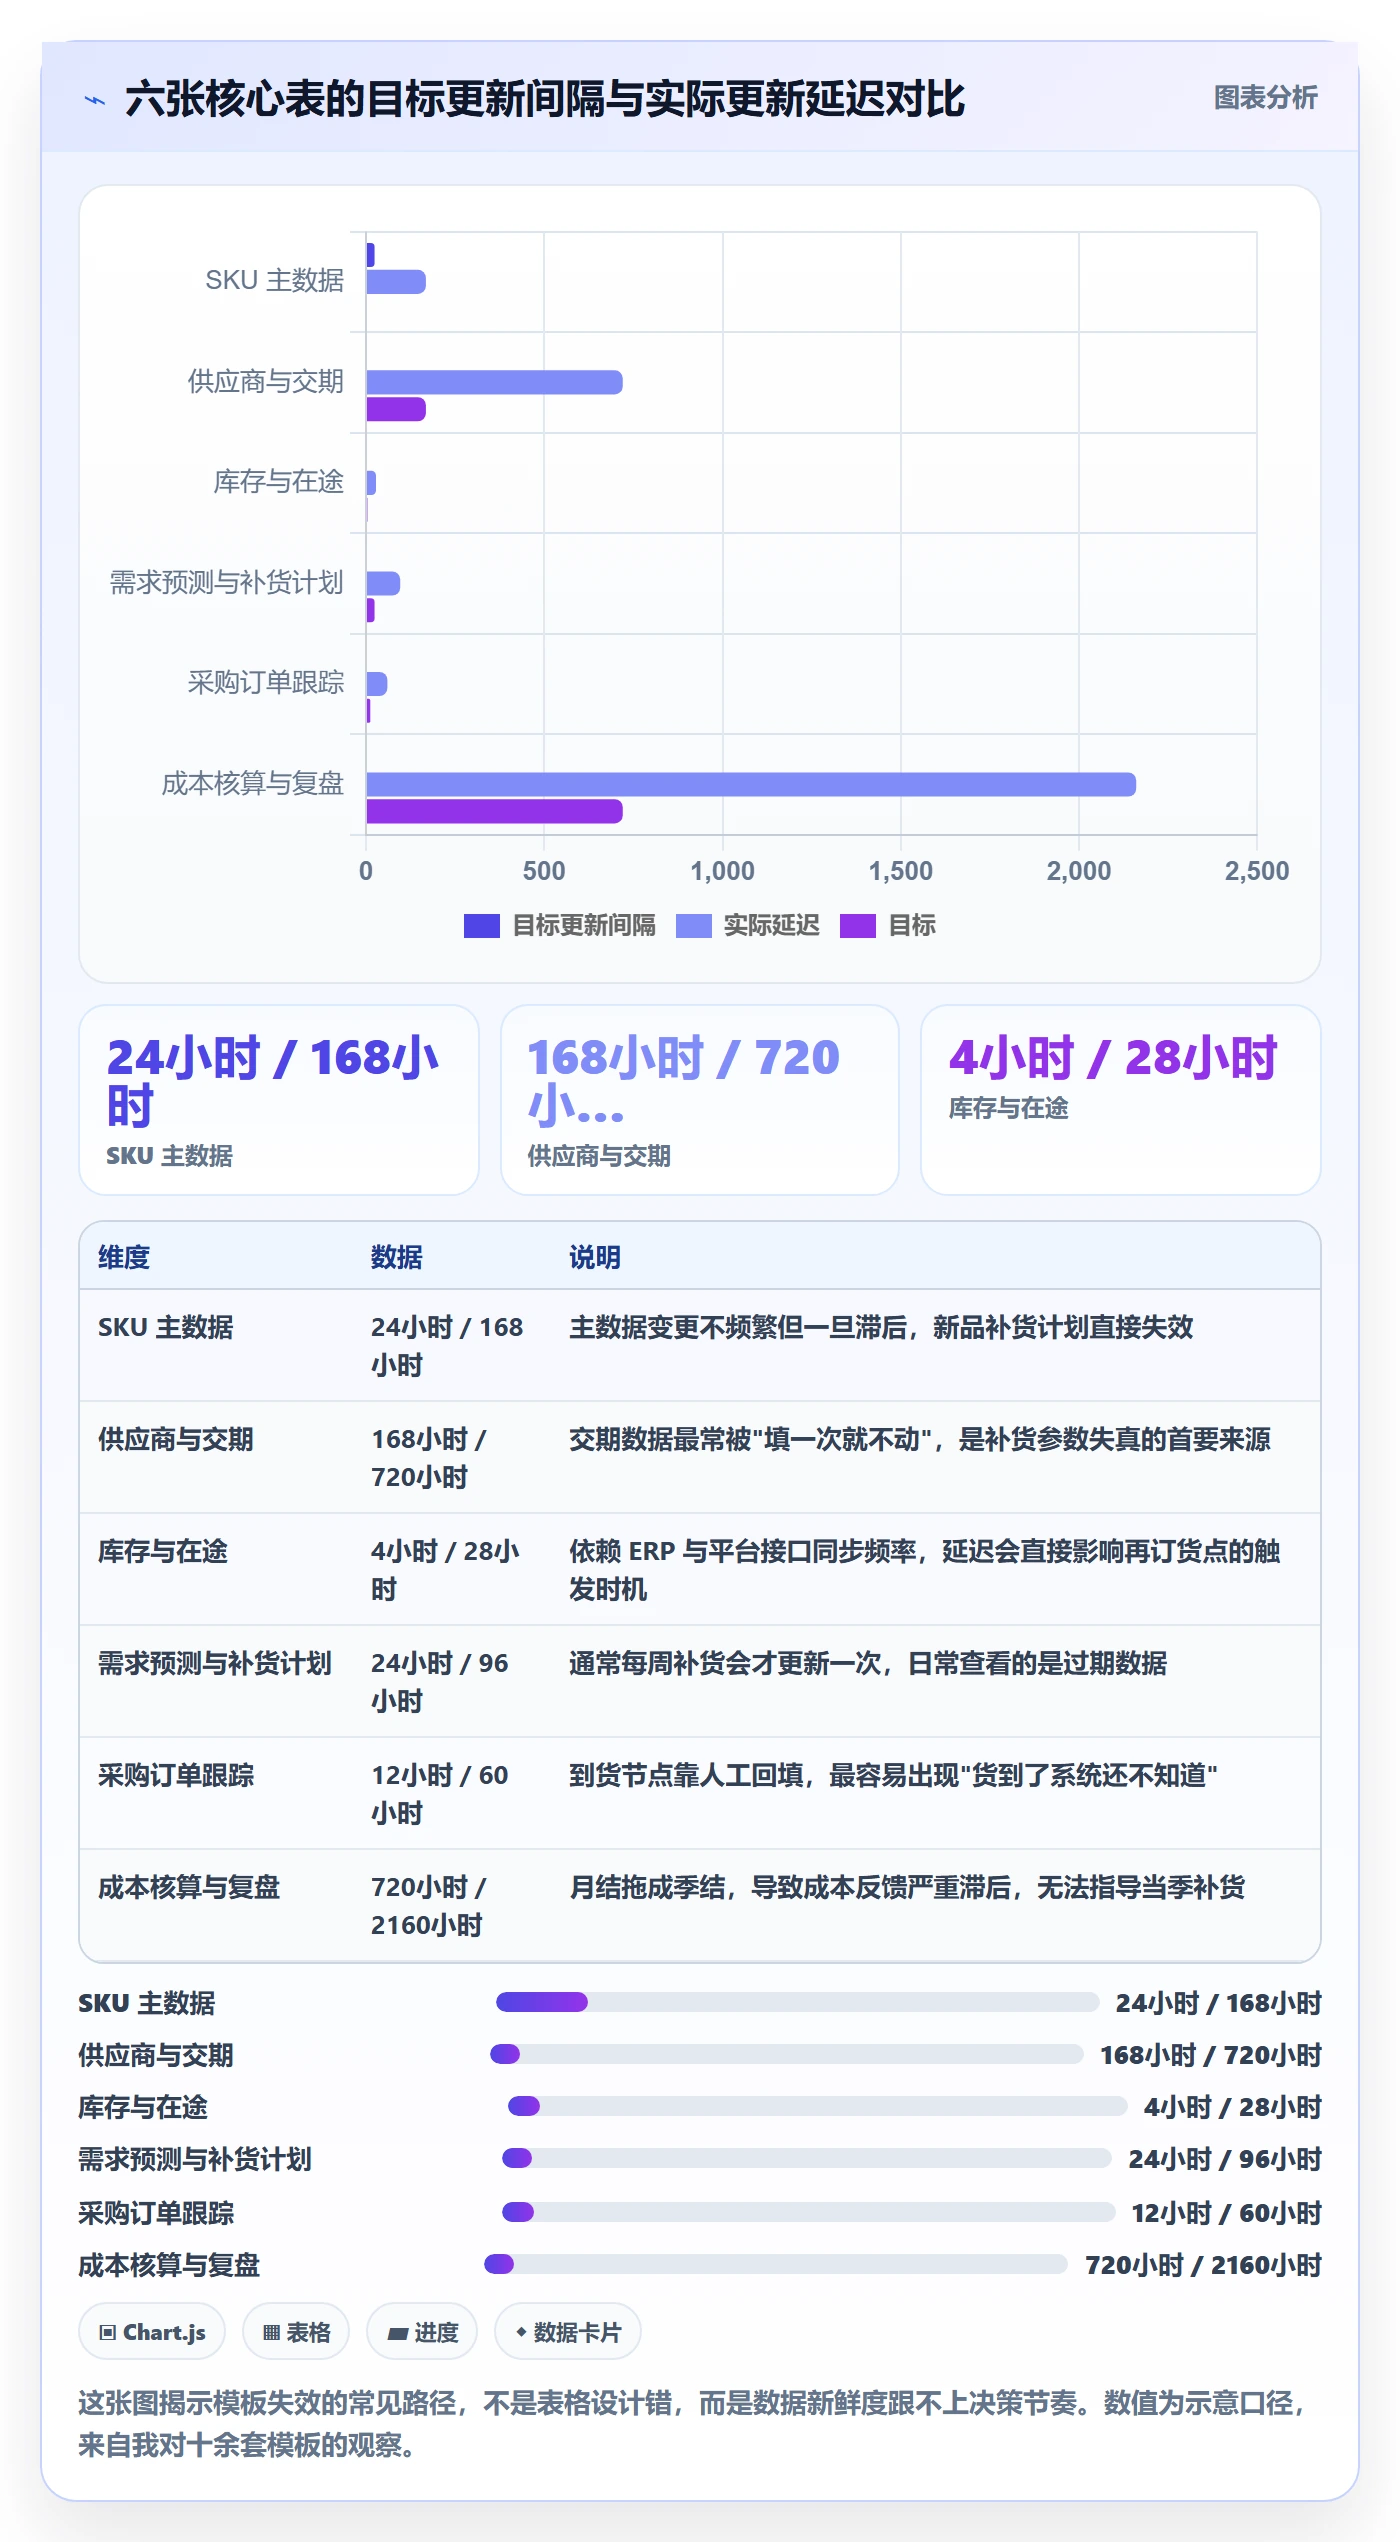Click the 图表分析 label in header
1400x2542 pixels.
point(1265,97)
